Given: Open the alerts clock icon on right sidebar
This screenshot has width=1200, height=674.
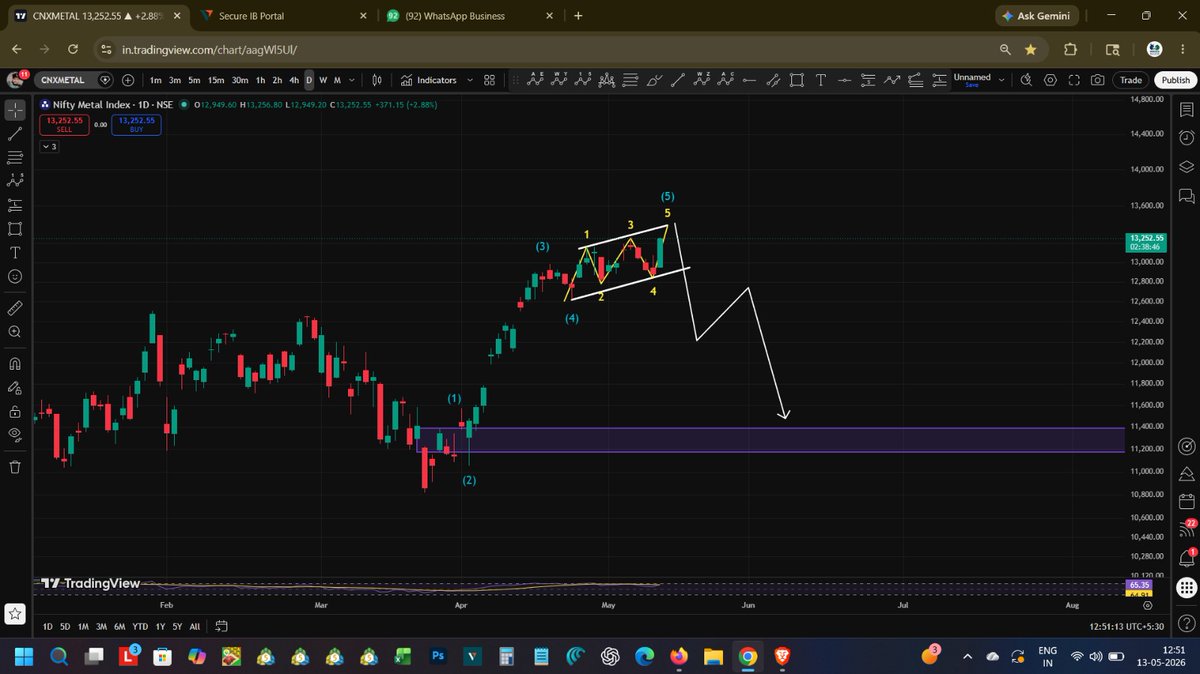Looking at the screenshot, I should 1186,137.
